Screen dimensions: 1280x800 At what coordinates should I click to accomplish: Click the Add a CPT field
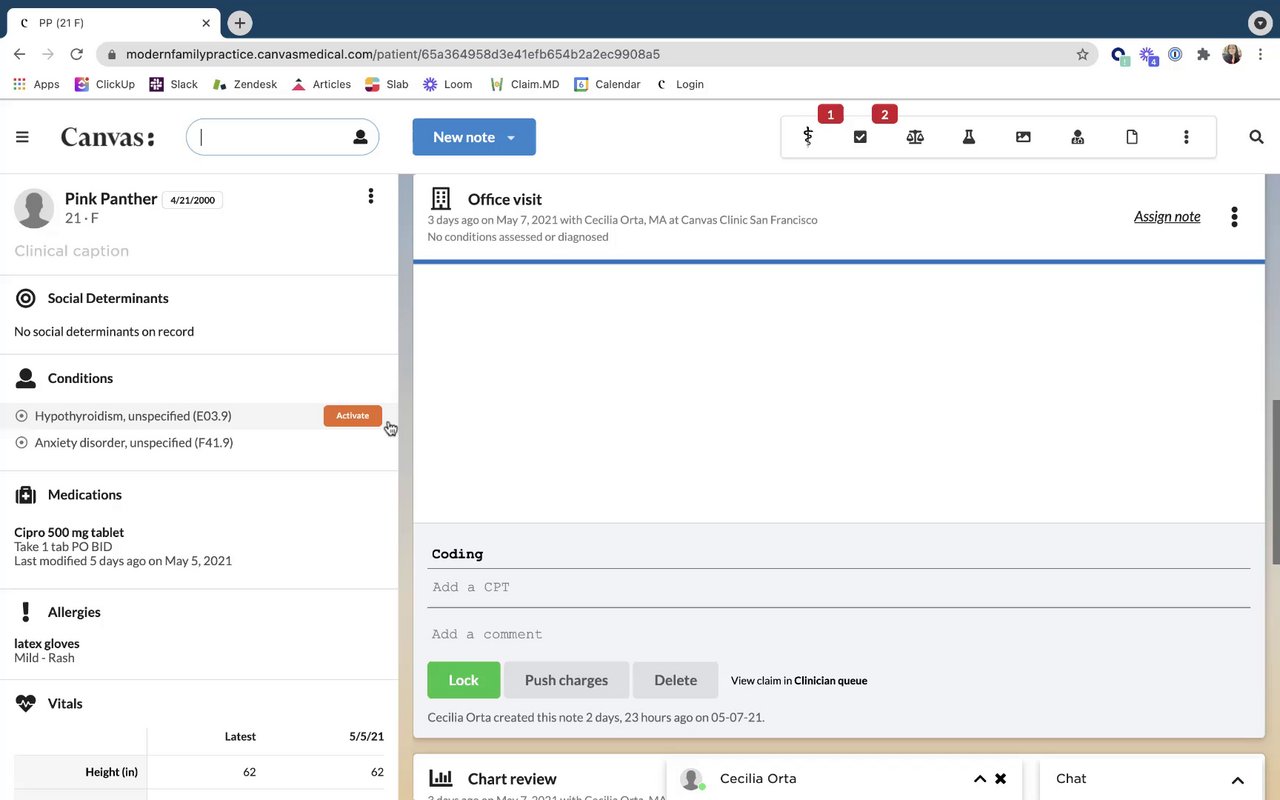point(840,588)
